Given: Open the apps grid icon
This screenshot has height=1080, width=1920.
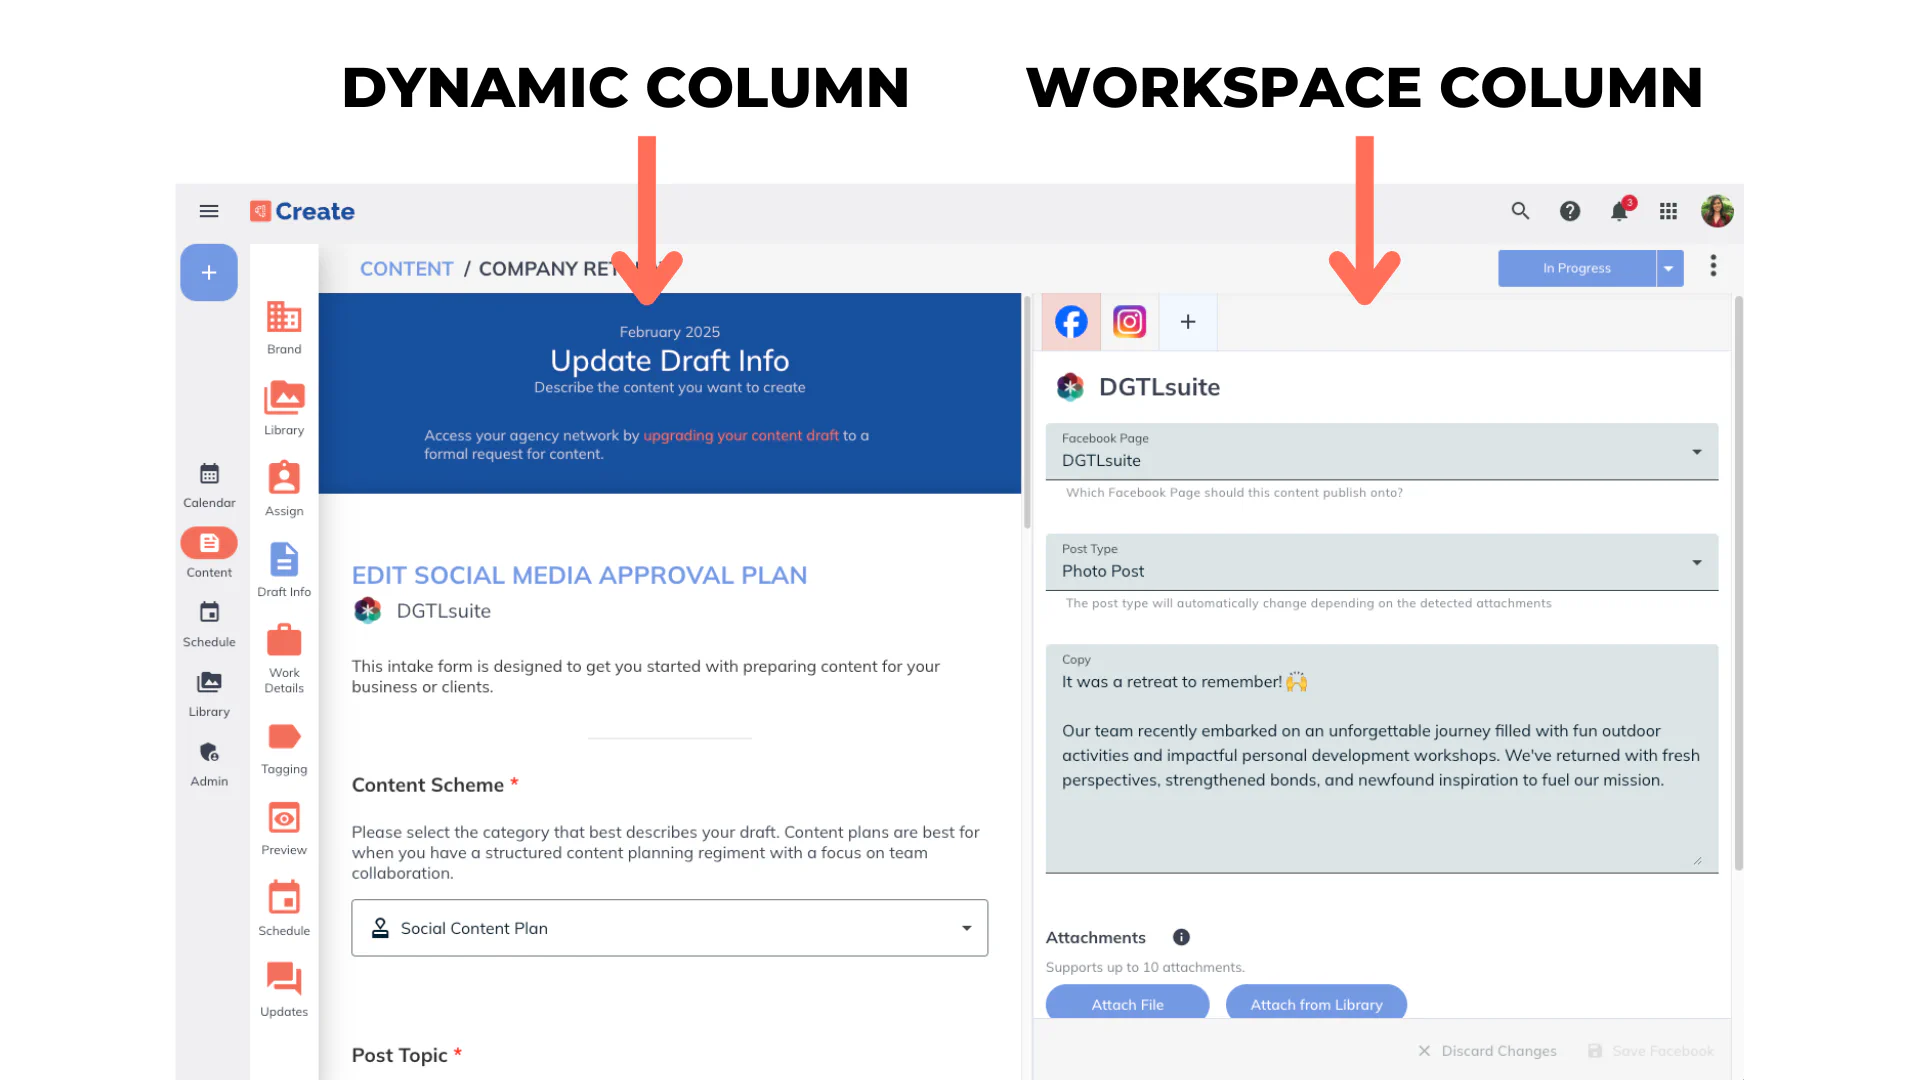Looking at the screenshot, I should pos(1668,211).
